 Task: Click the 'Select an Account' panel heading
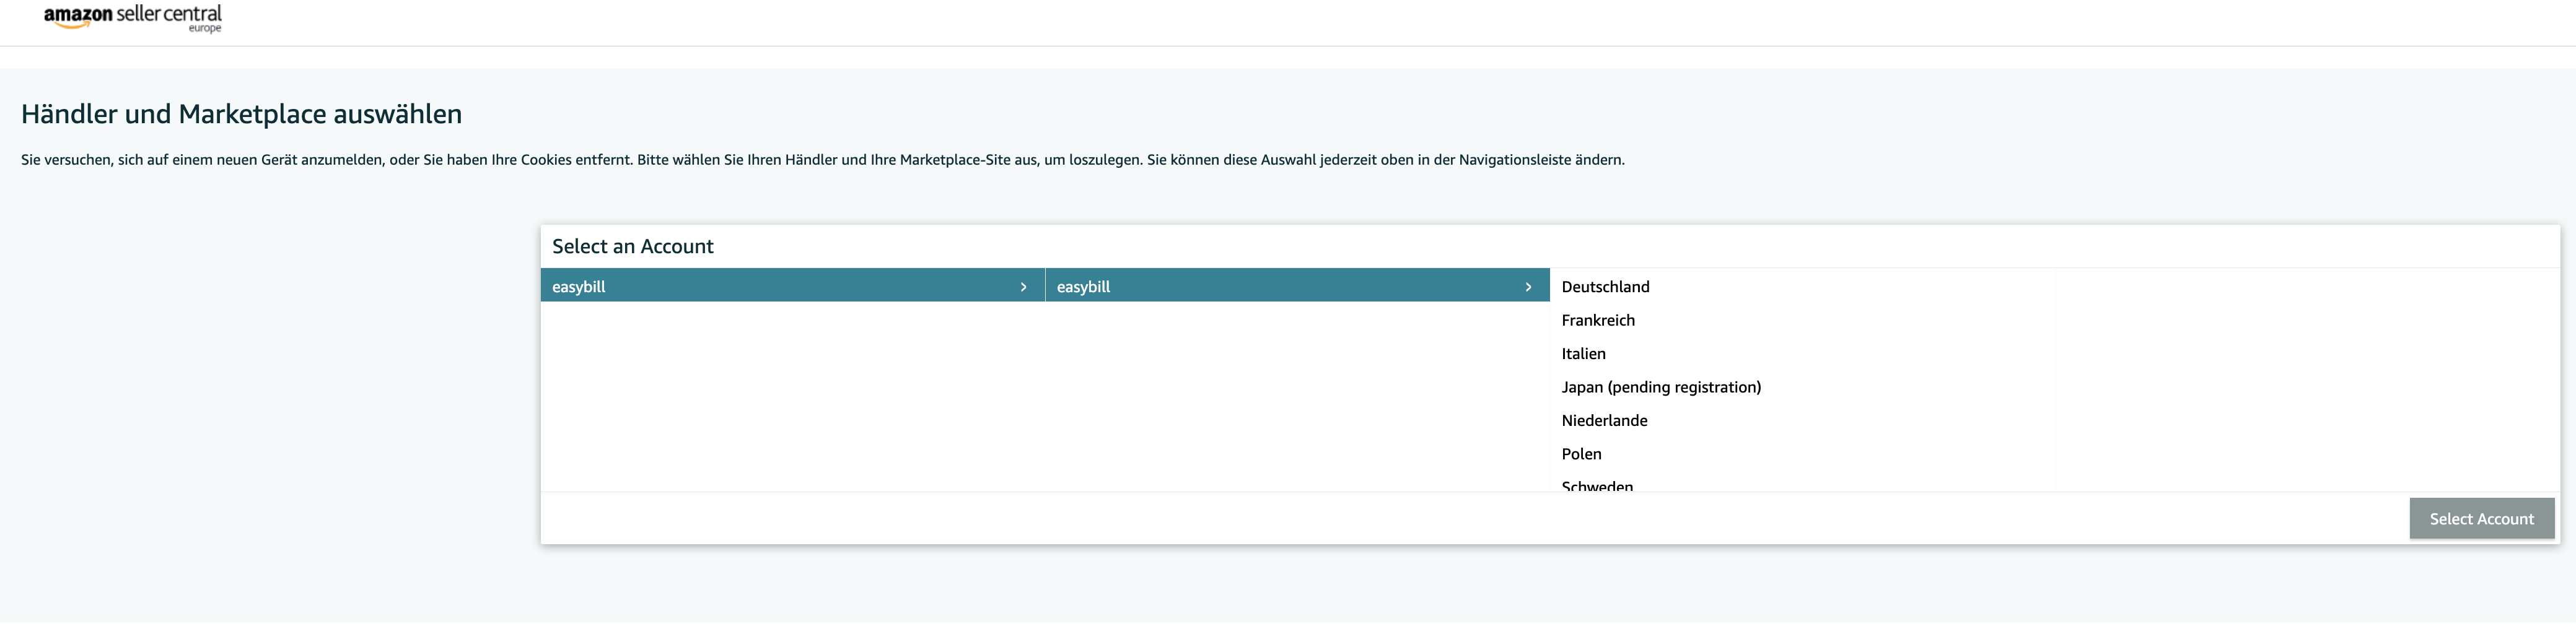[x=632, y=247]
